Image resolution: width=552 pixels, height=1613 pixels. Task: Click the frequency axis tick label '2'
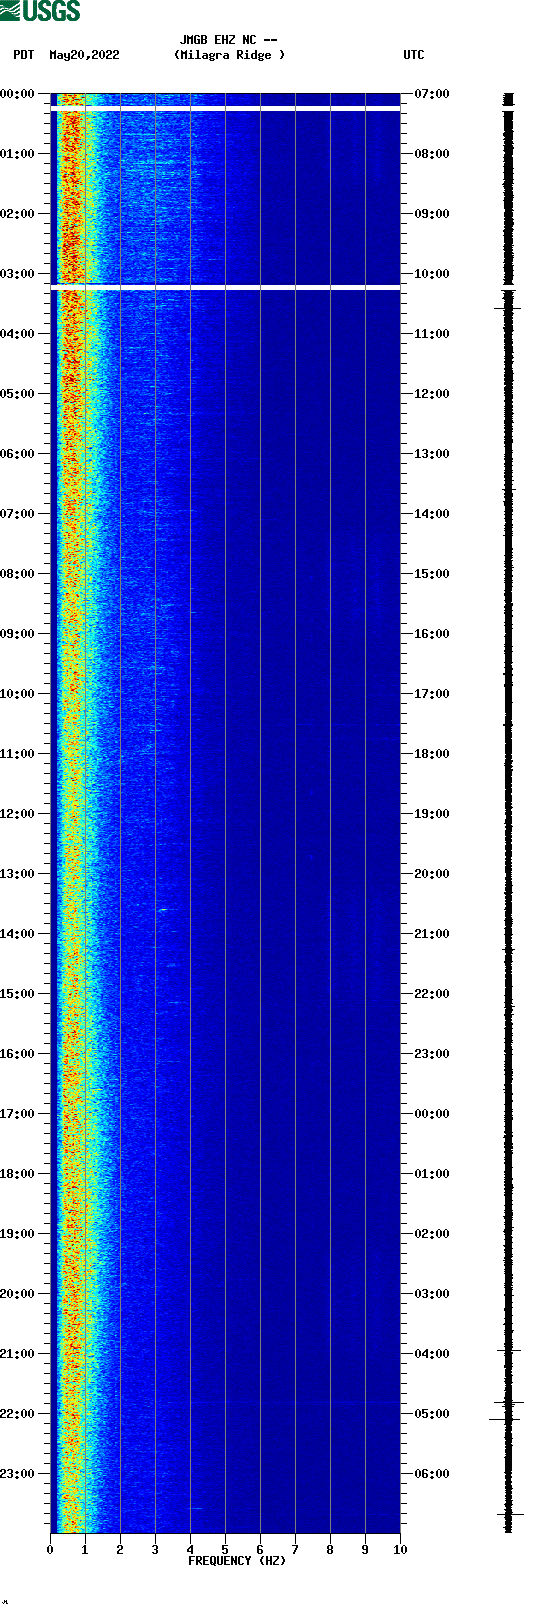pos(120,1550)
